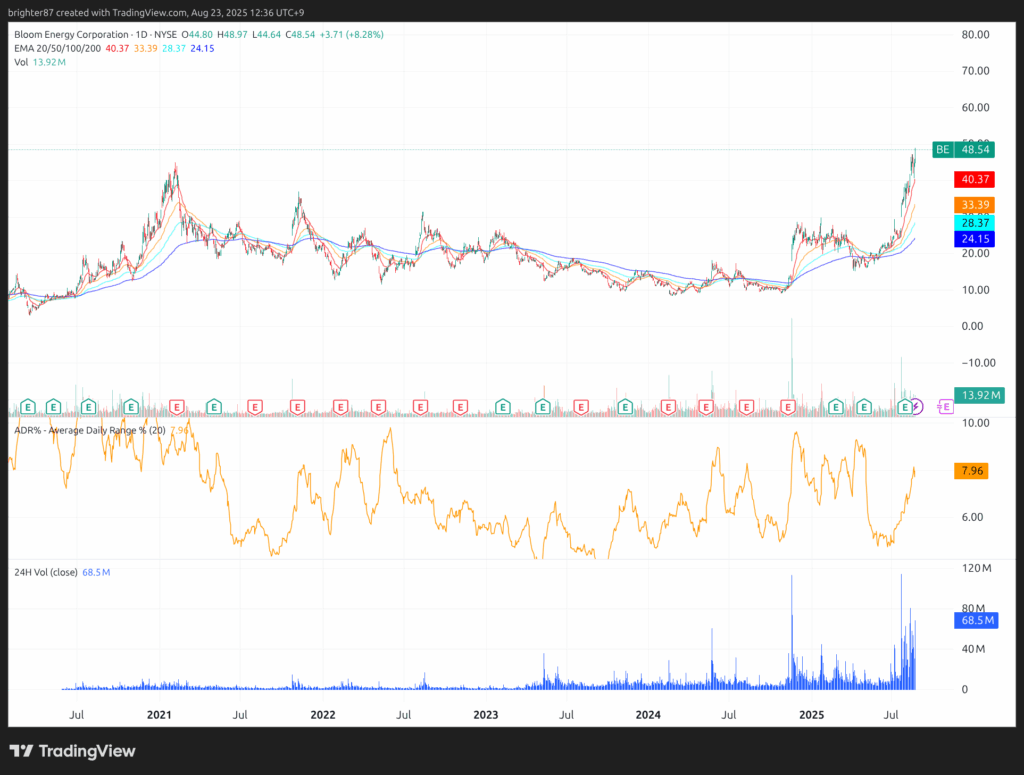Click the 2025 label on time axis
1024x775 pixels.
point(811,715)
